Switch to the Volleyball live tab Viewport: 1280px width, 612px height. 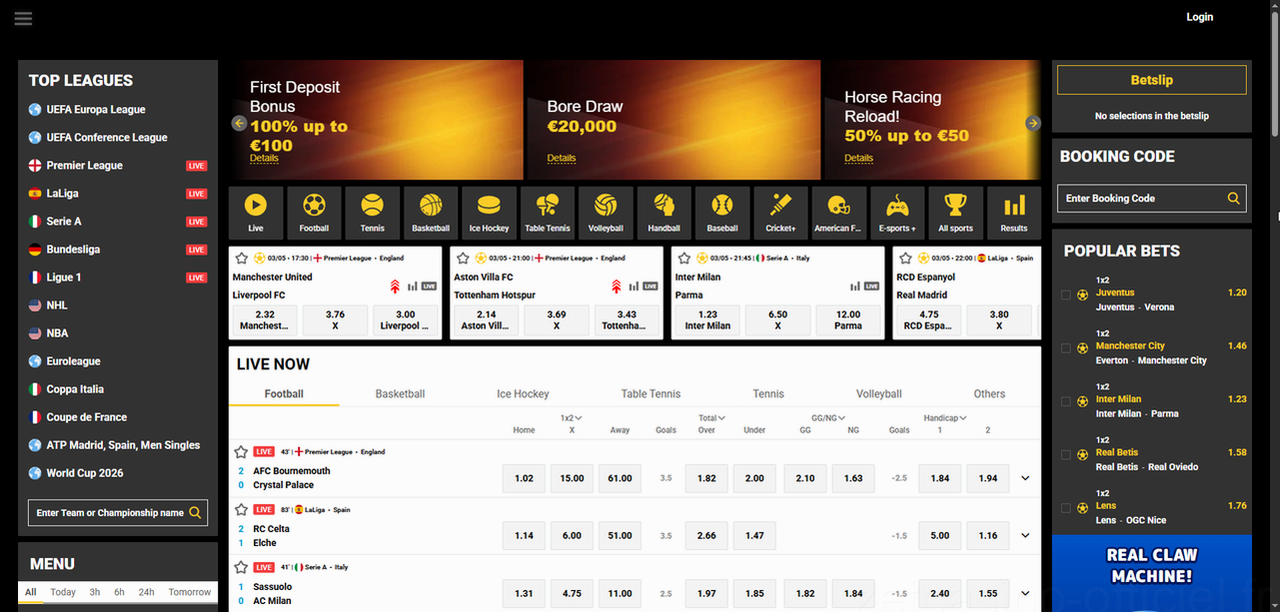[879, 394]
